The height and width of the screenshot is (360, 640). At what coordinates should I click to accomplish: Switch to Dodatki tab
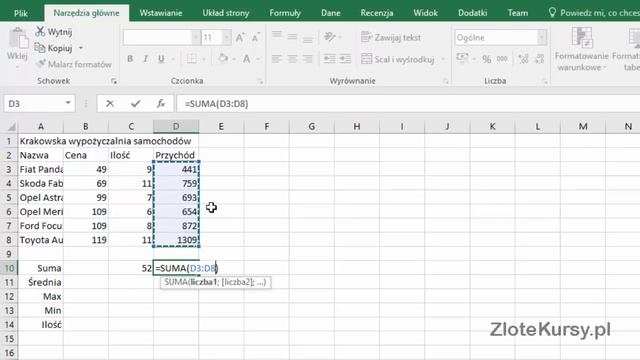pos(472,13)
